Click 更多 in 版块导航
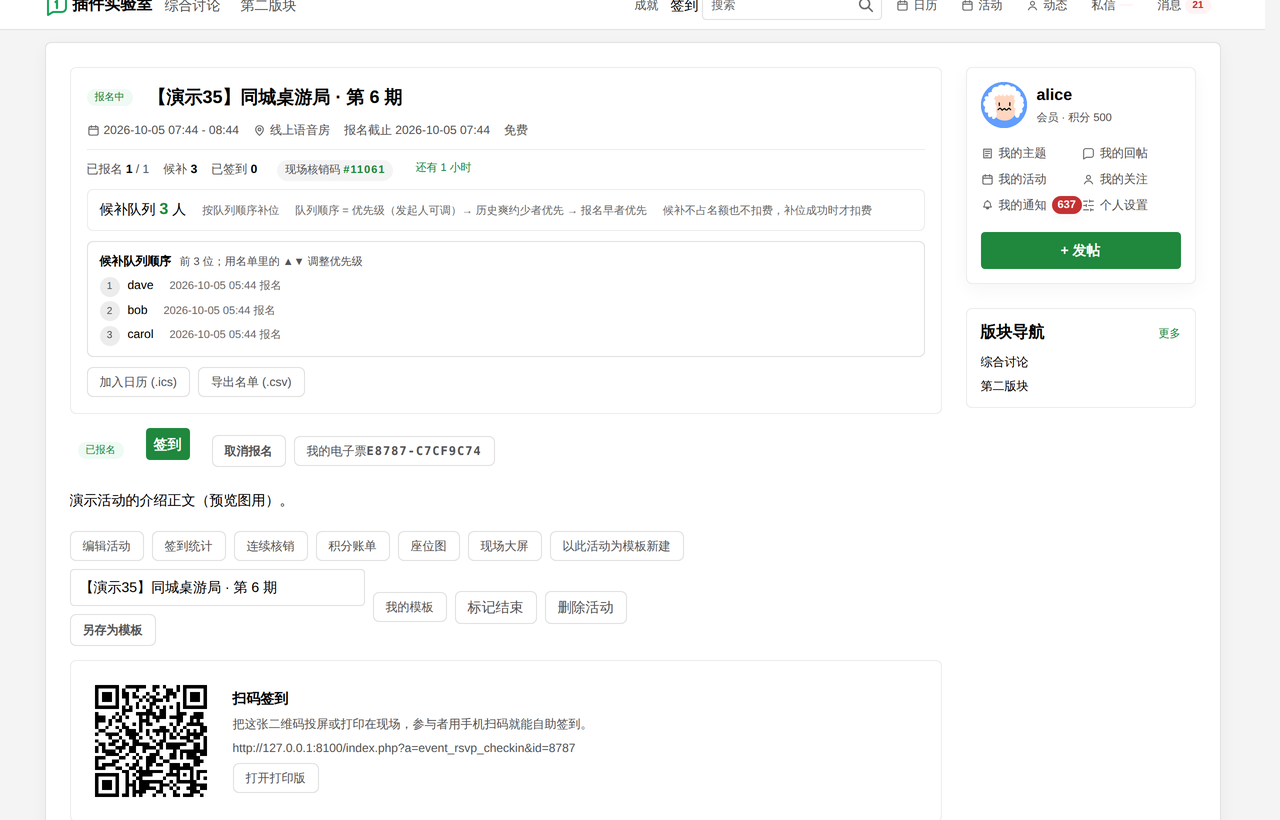Viewport: 1280px width, 820px height. [1169, 333]
